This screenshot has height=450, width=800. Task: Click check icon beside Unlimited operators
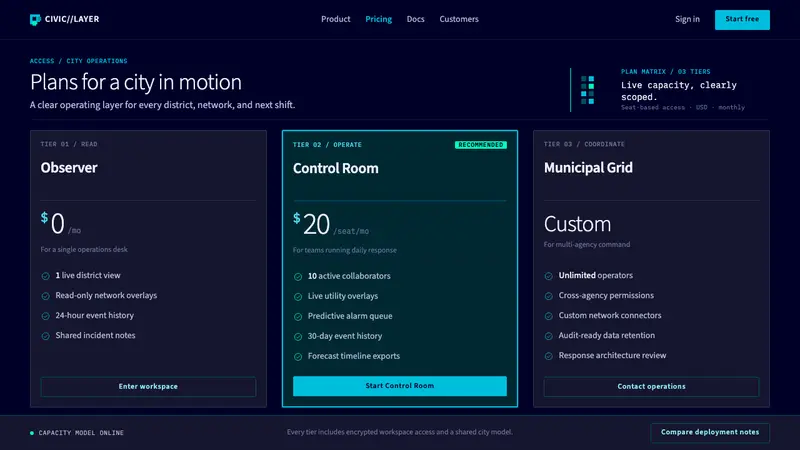[x=548, y=276]
